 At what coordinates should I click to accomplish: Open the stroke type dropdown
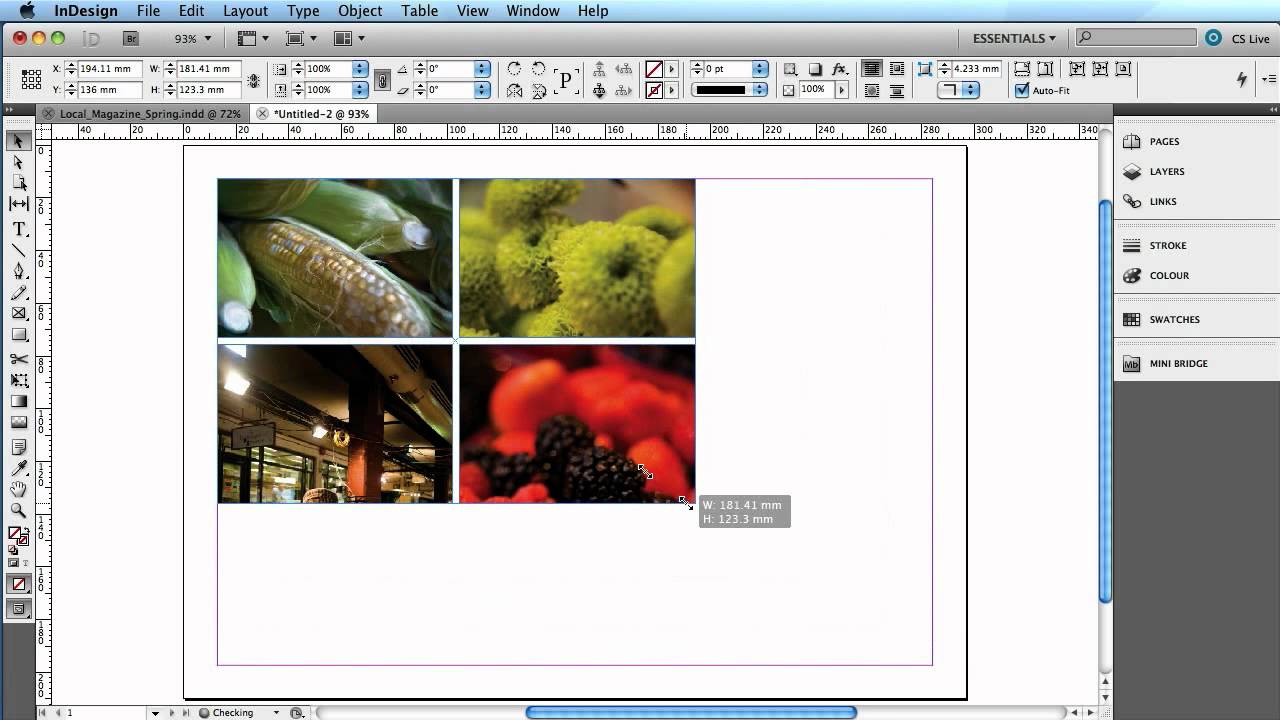(760, 90)
